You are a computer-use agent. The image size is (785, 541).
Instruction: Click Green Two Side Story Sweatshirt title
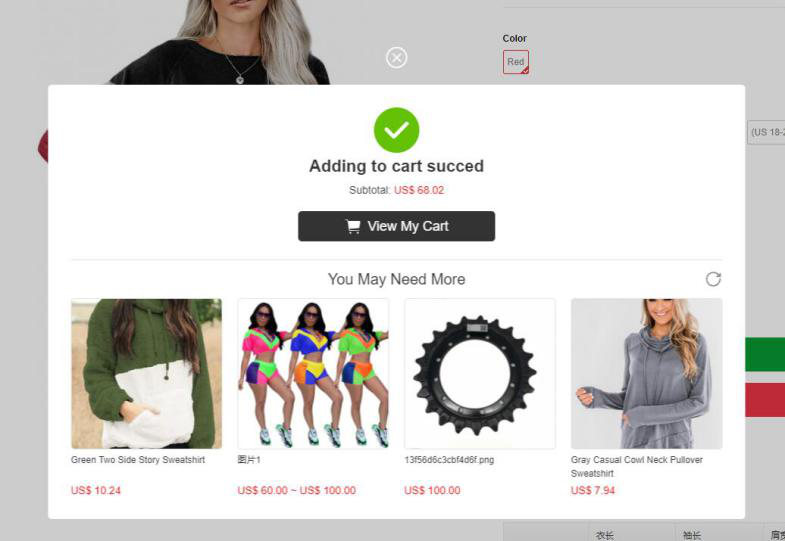pos(138,459)
